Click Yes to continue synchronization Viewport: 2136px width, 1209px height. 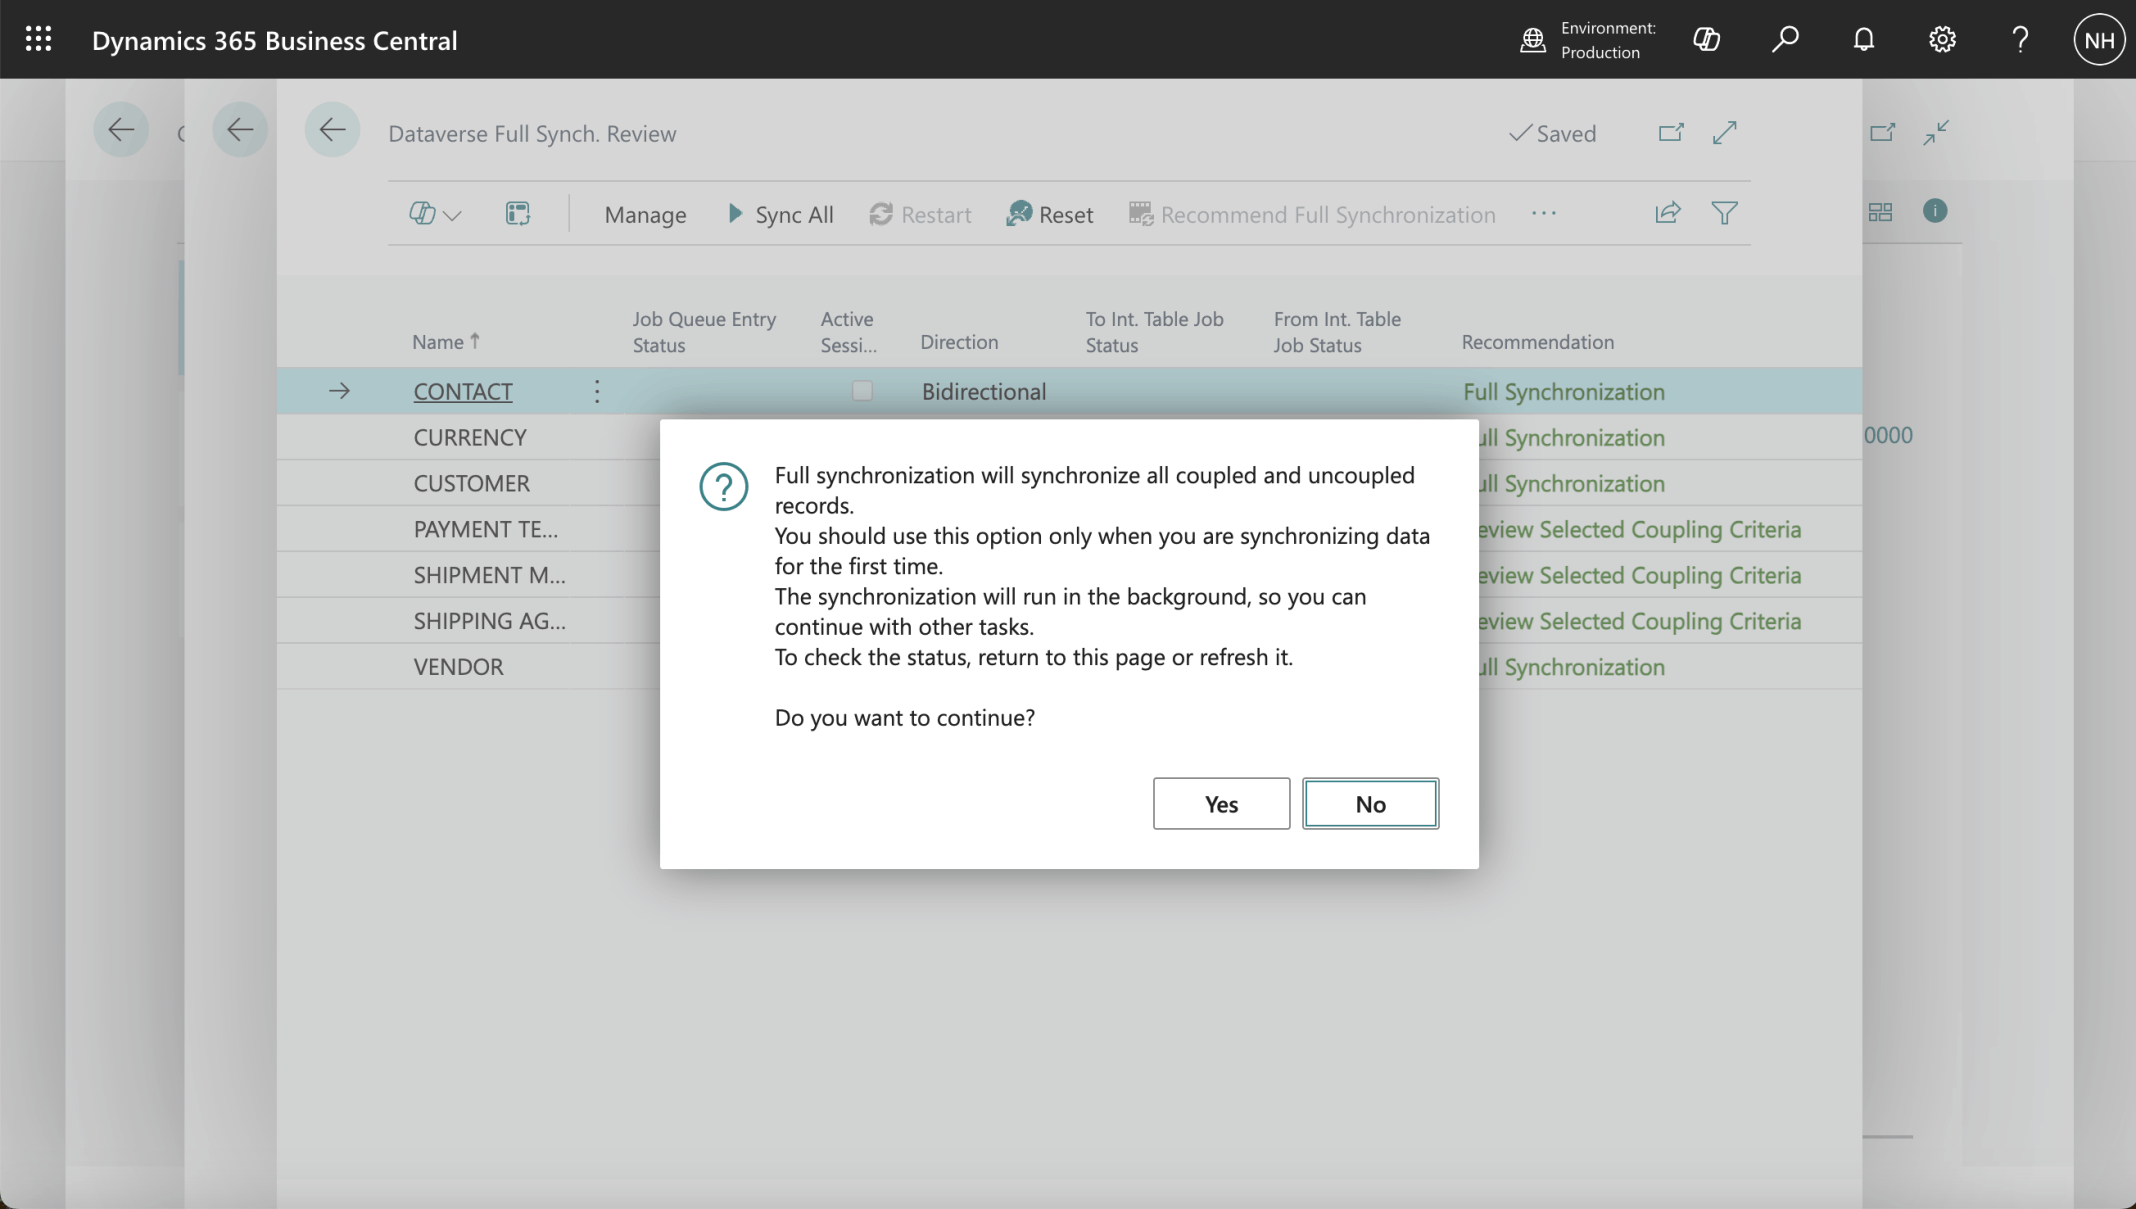point(1221,804)
